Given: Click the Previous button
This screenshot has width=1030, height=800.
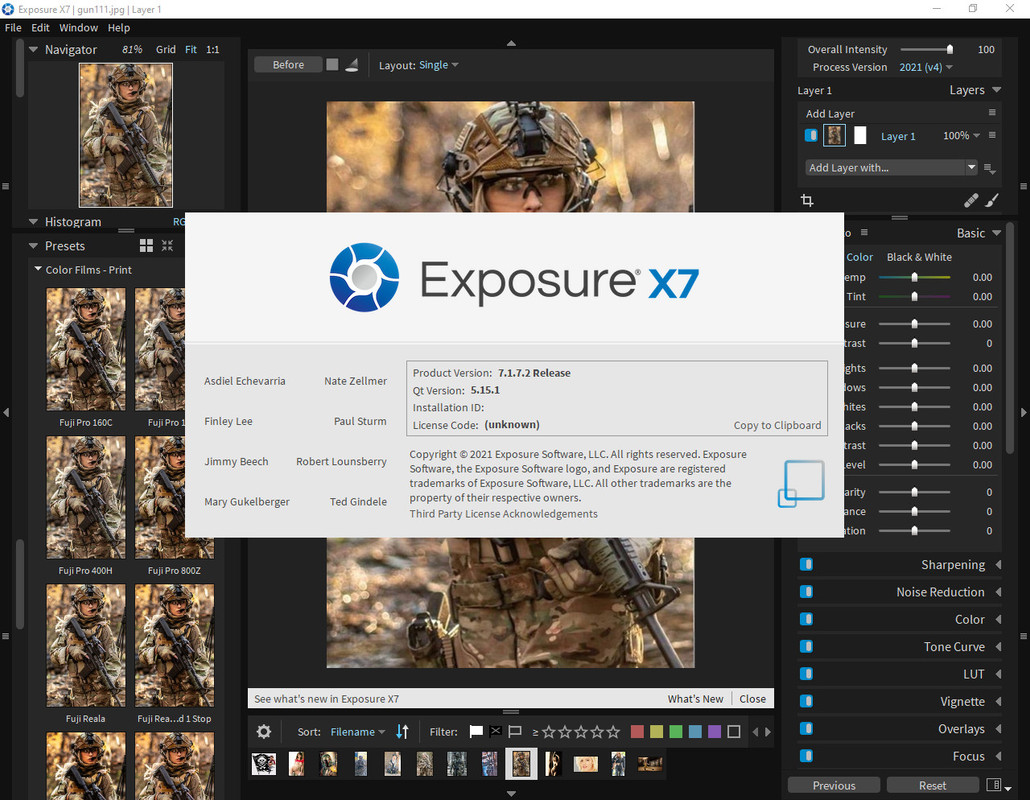Looking at the screenshot, I should [x=834, y=786].
